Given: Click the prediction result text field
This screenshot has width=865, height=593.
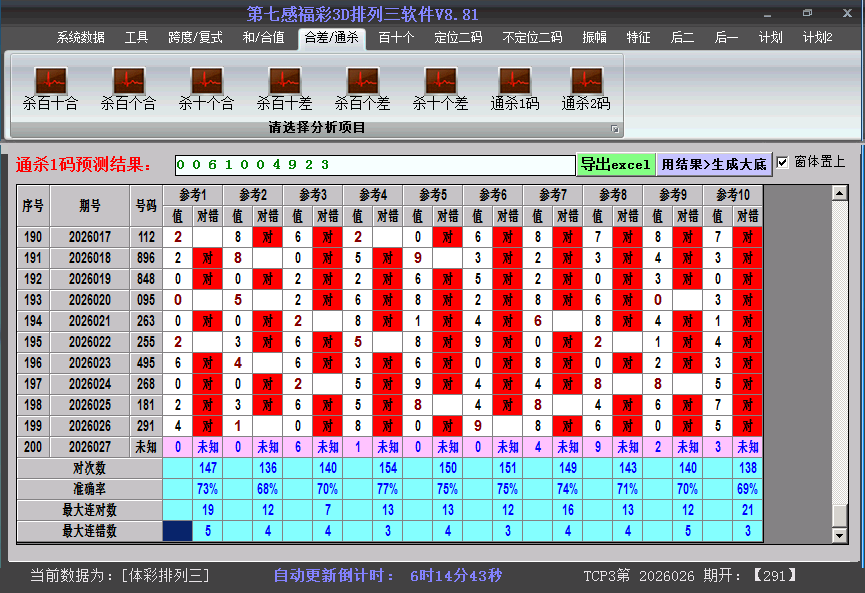Looking at the screenshot, I should point(374,165).
